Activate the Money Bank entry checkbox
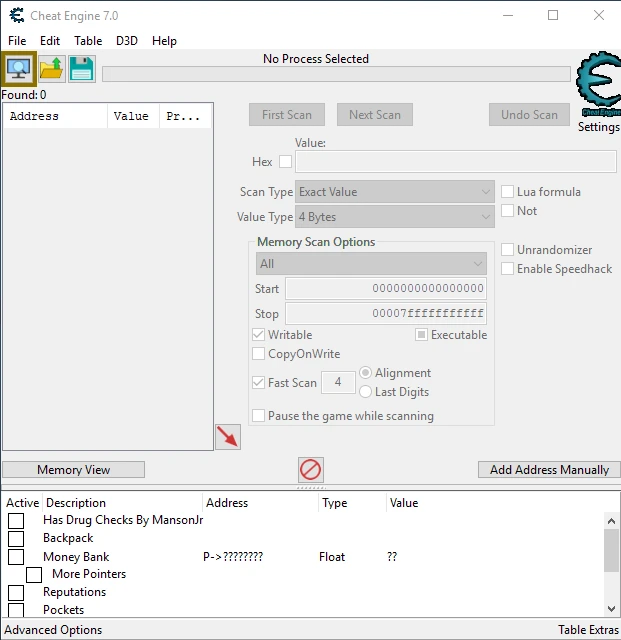621x640 pixels. [16, 557]
